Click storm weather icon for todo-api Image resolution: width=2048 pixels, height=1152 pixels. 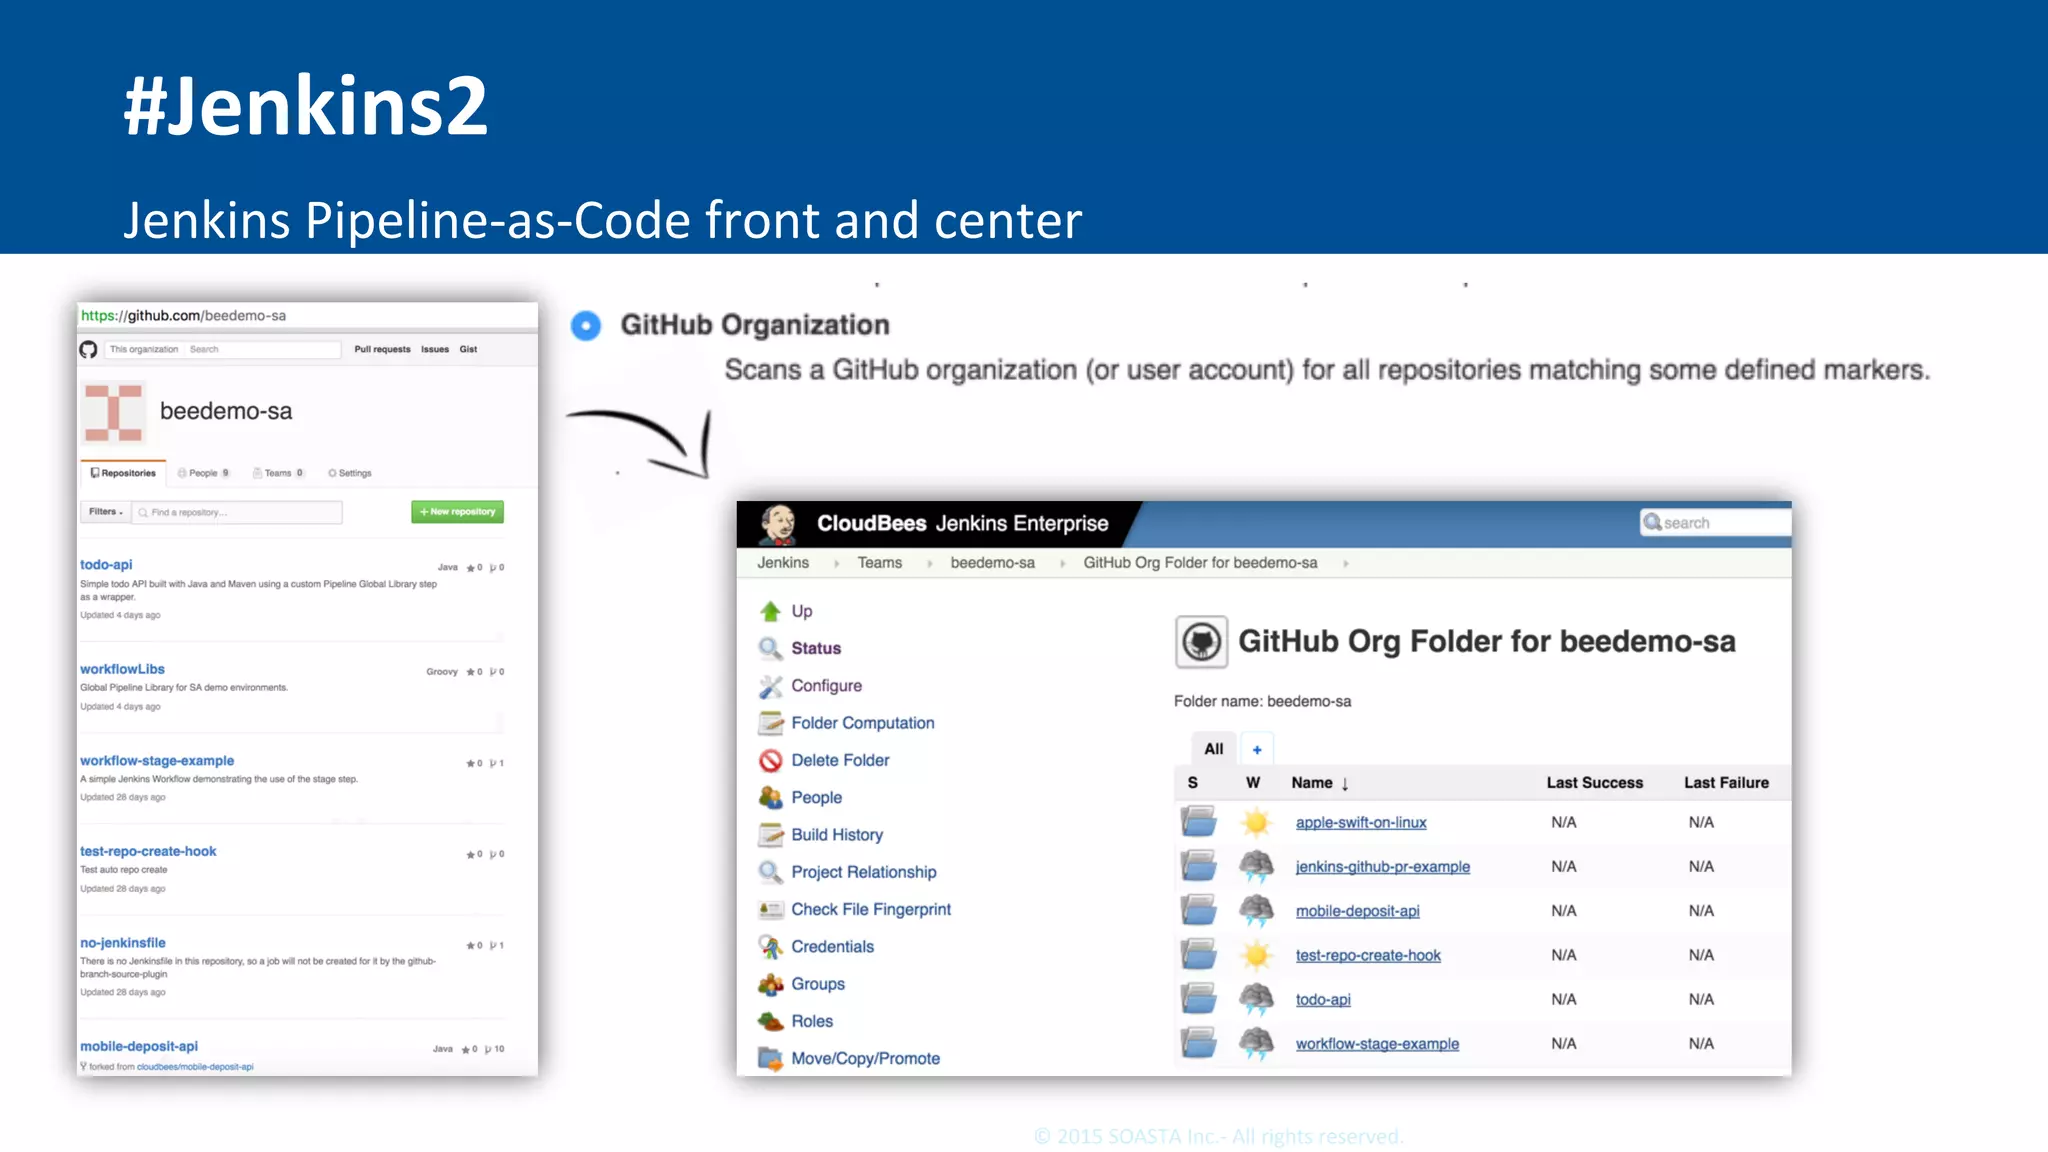click(x=1256, y=999)
